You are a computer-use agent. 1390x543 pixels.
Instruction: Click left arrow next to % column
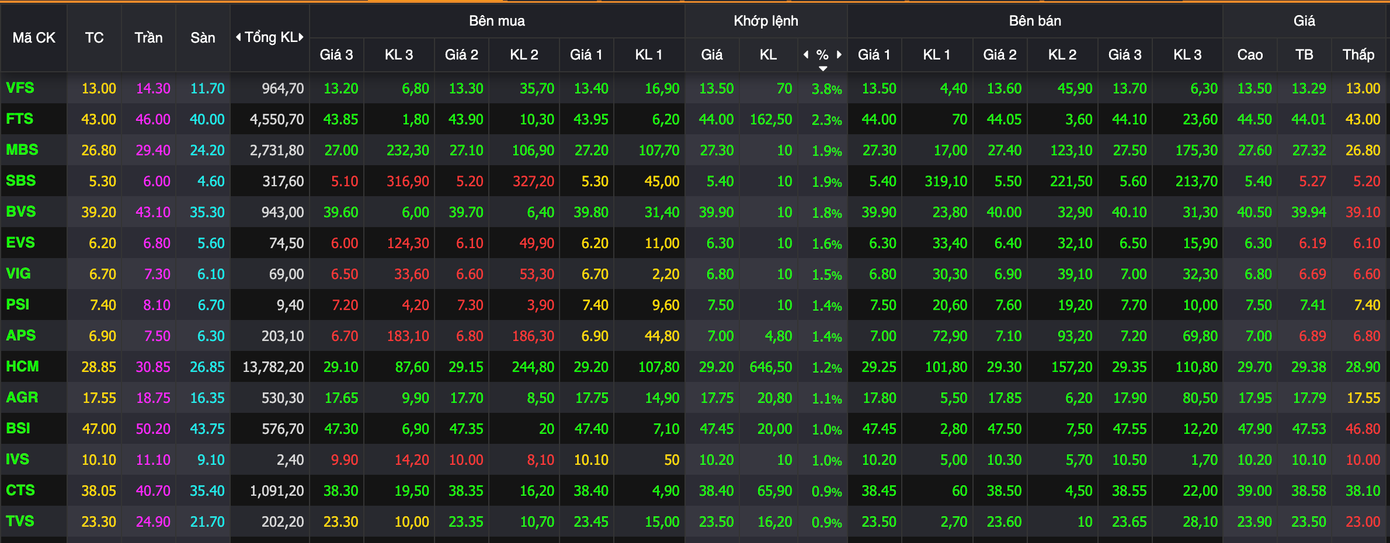pos(806,55)
